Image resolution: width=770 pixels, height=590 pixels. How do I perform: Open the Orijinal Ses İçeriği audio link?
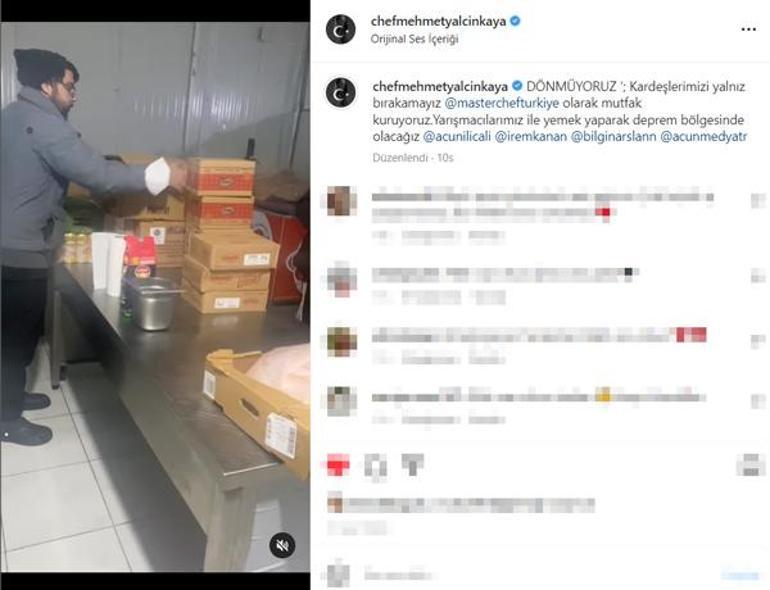coord(414,39)
